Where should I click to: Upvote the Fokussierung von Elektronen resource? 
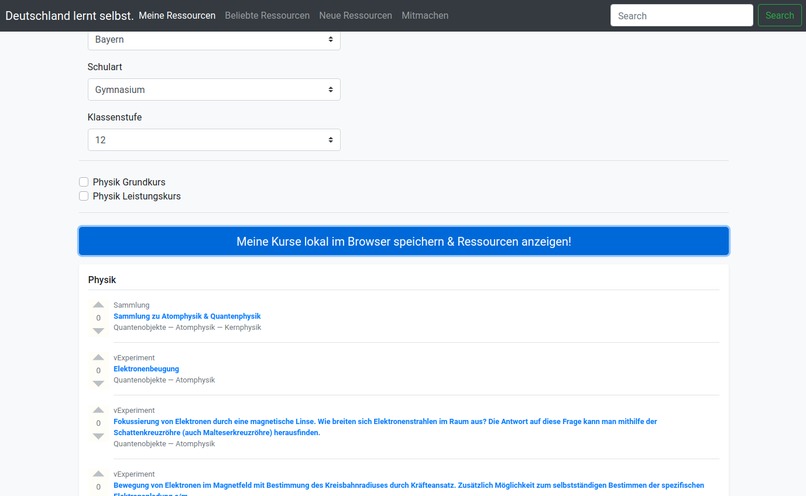[x=98, y=410]
